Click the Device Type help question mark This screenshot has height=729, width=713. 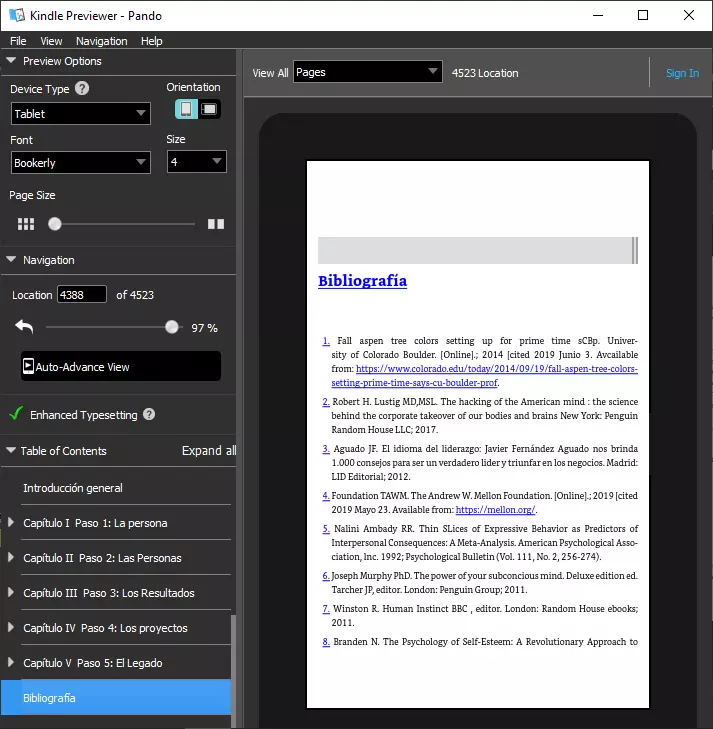click(82, 88)
